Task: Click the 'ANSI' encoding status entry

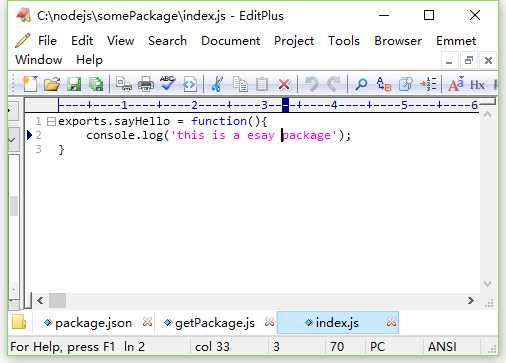Action: tap(442, 347)
